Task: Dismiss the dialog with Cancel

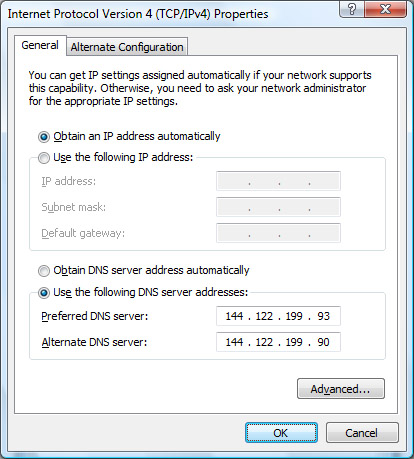Action: 362,433
